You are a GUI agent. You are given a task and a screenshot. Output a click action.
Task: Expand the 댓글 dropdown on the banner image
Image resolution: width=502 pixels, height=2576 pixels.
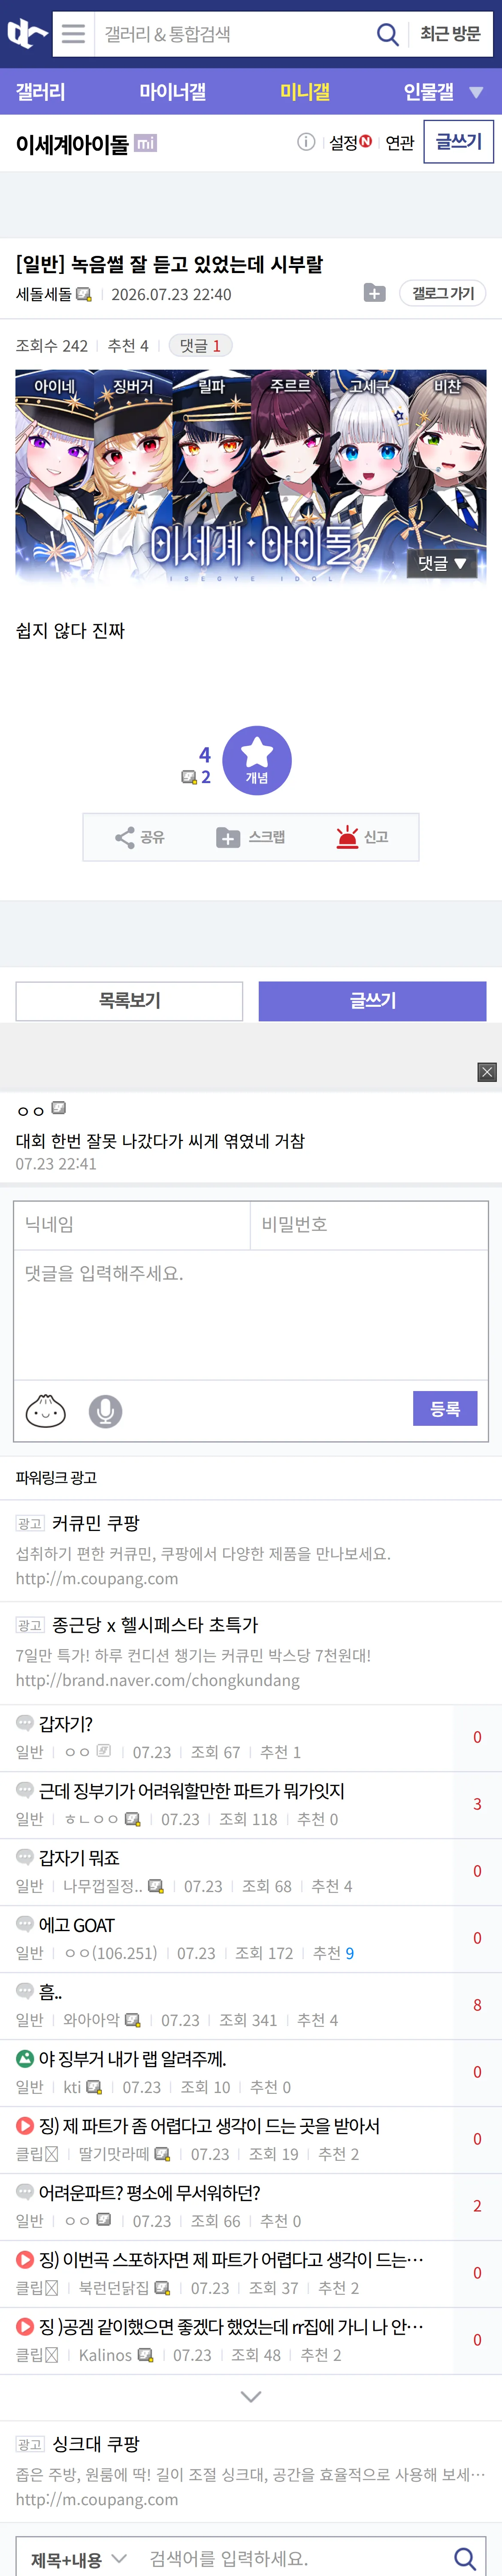442,563
